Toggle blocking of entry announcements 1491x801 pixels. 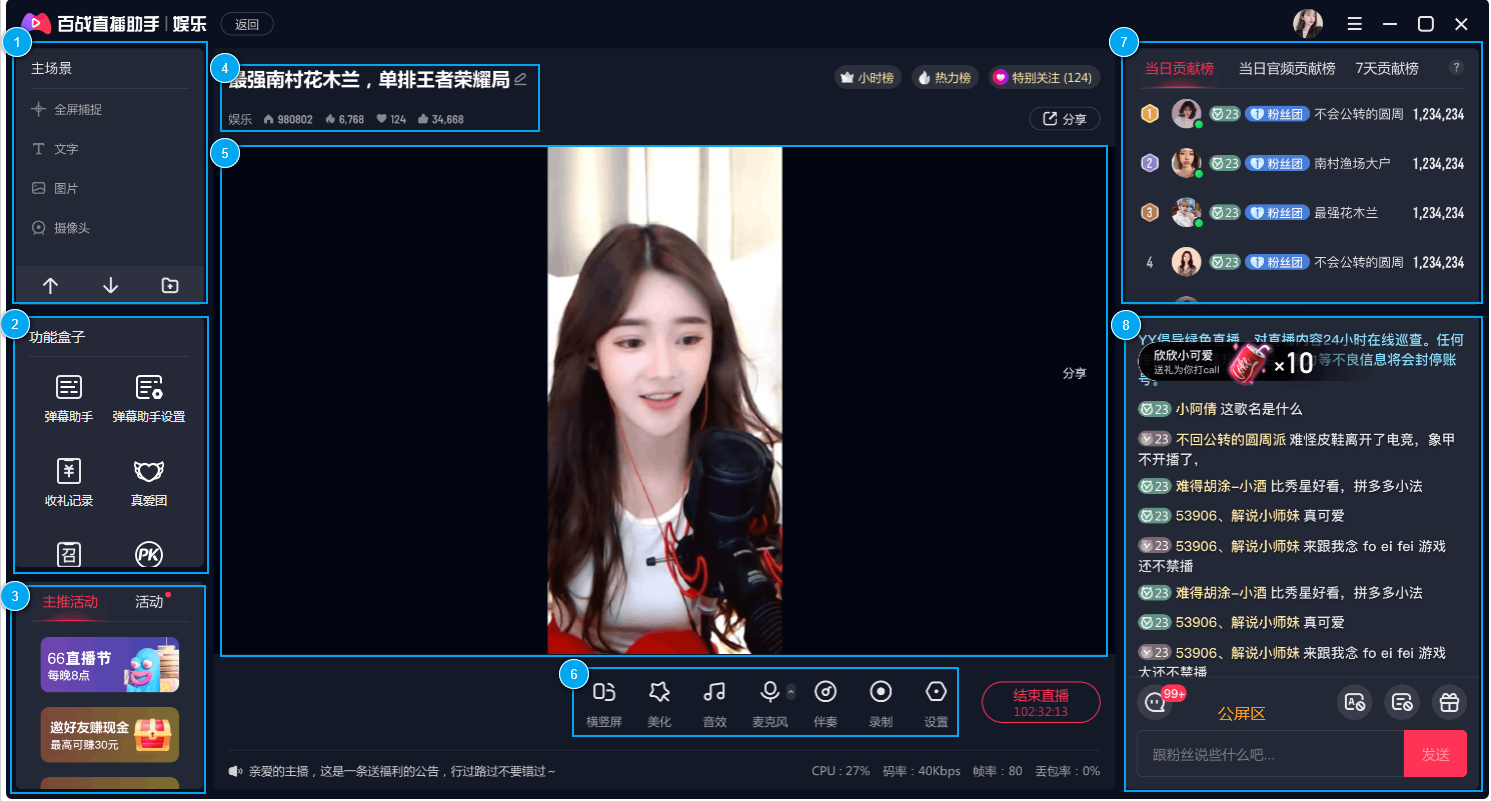click(x=1401, y=703)
